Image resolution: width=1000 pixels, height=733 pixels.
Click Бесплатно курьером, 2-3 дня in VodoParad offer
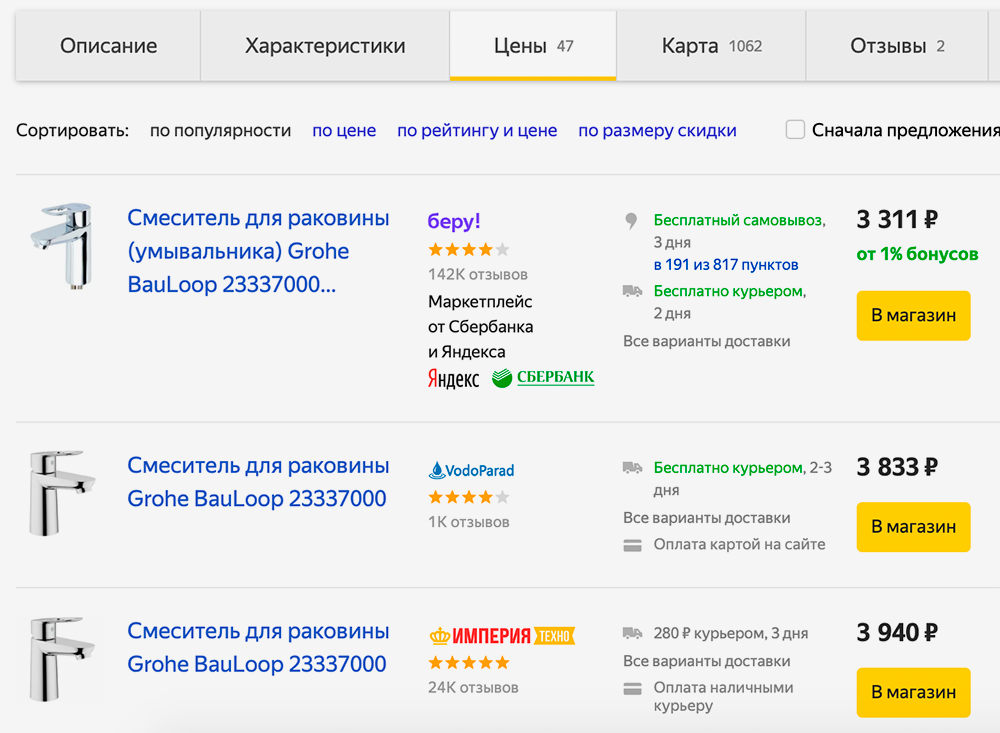coord(742,478)
